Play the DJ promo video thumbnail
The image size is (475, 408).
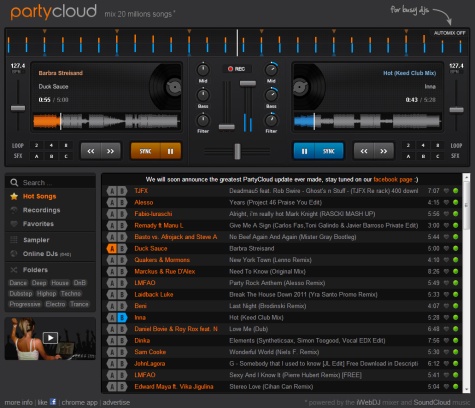pos(50,338)
